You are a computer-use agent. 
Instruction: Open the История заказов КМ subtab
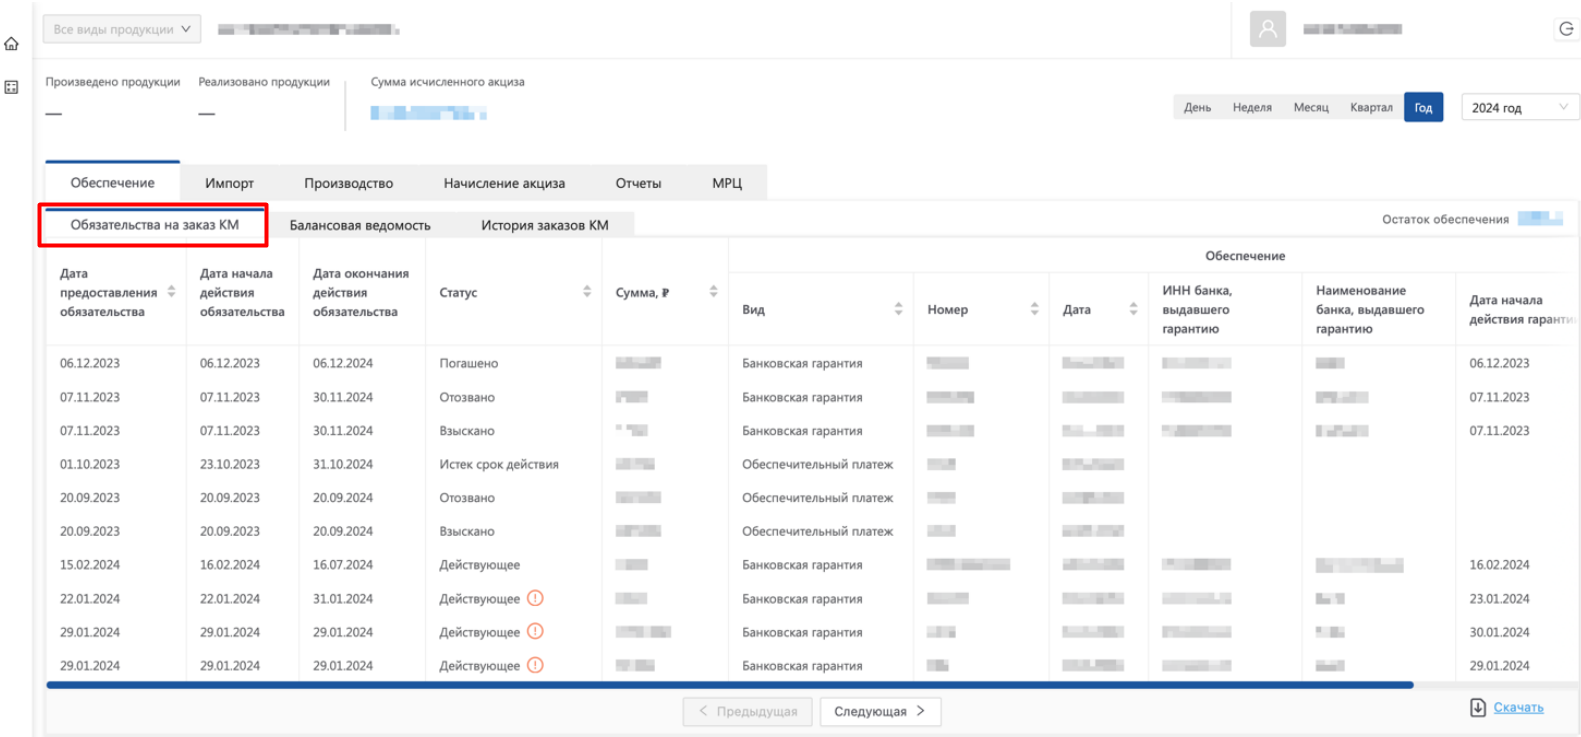click(x=544, y=225)
